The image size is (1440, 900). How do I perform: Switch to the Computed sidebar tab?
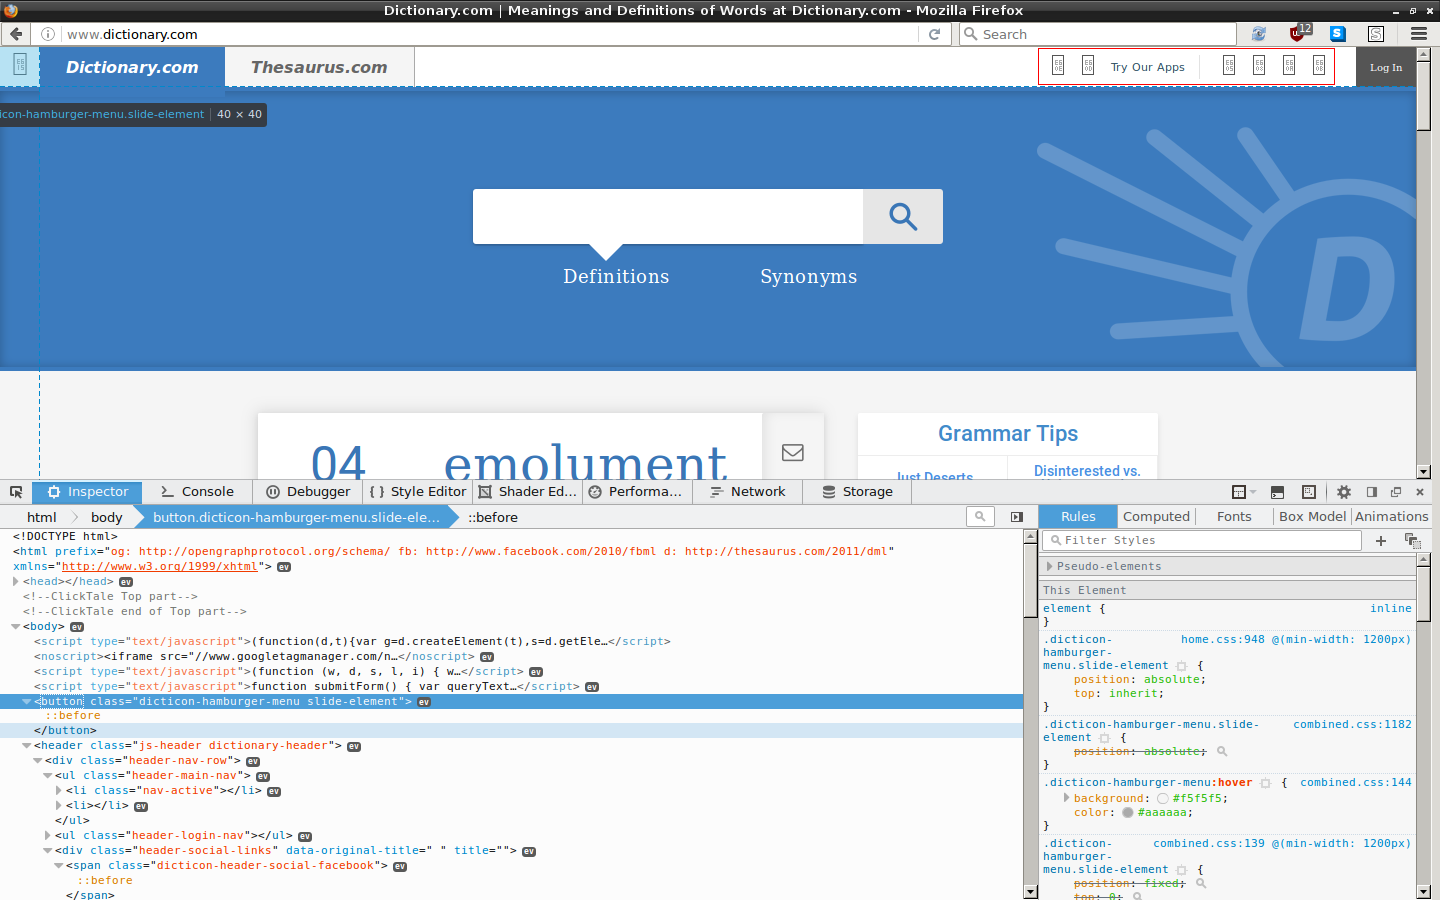(x=1156, y=517)
